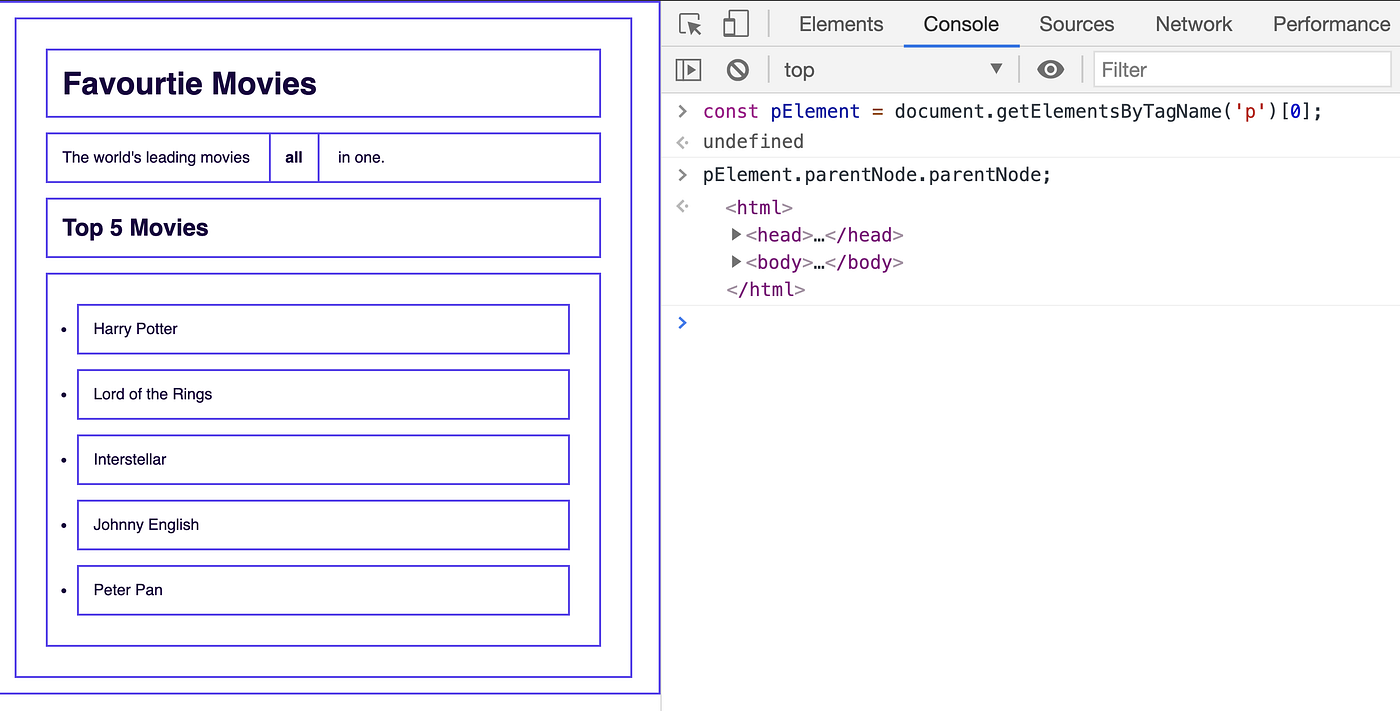
Task: Click the console prompt chevron icon
Action: click(x=682, y=322)
